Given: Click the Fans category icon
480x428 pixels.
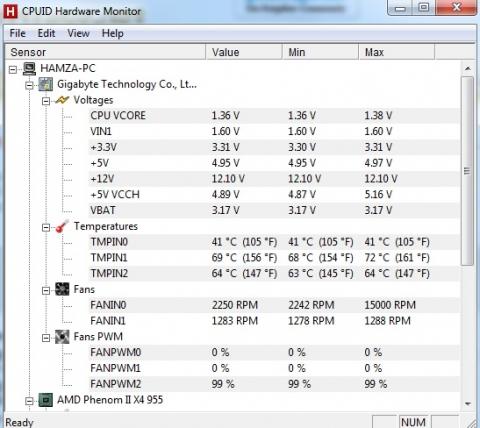Looking at the screenshot, I should tap(62, 289).
